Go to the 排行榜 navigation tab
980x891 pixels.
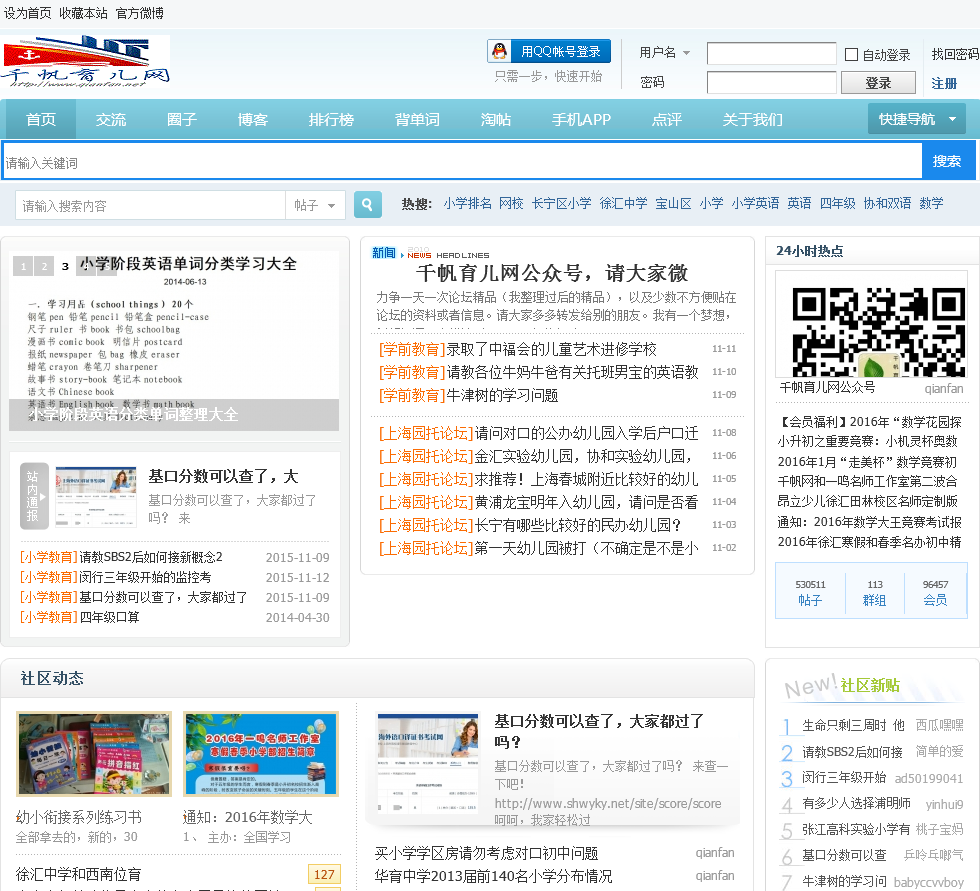[x=331, y=120]
